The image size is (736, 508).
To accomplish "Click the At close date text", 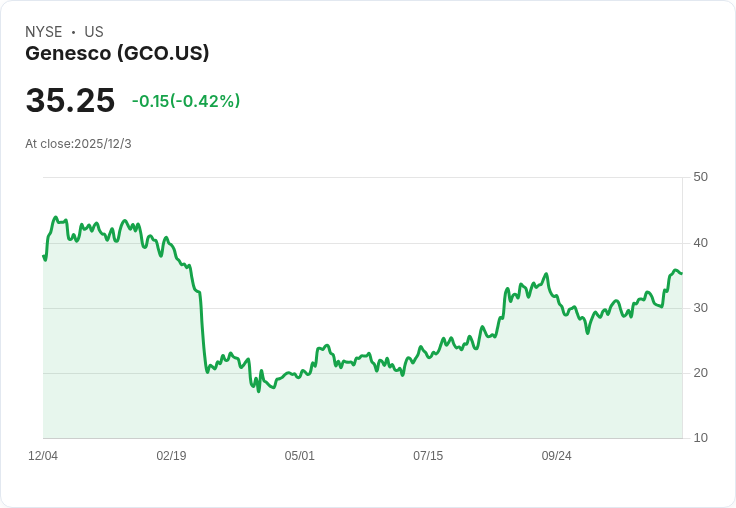I will (78, 144).
